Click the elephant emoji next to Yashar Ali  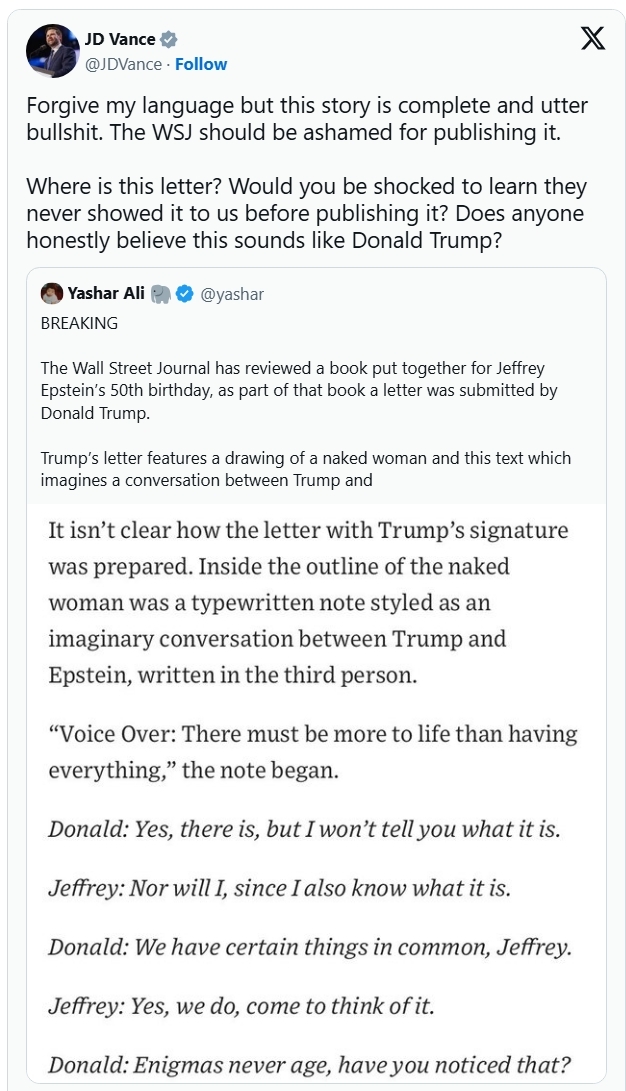click(161, 294)
